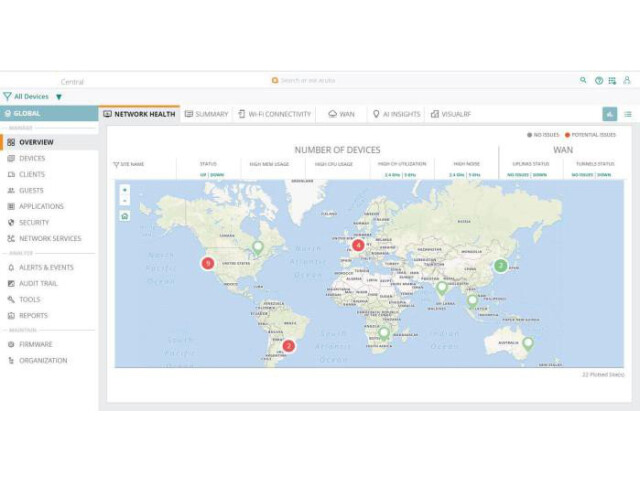
Task: Click the red cluster marker over United States
Action: tap(208, 263)
